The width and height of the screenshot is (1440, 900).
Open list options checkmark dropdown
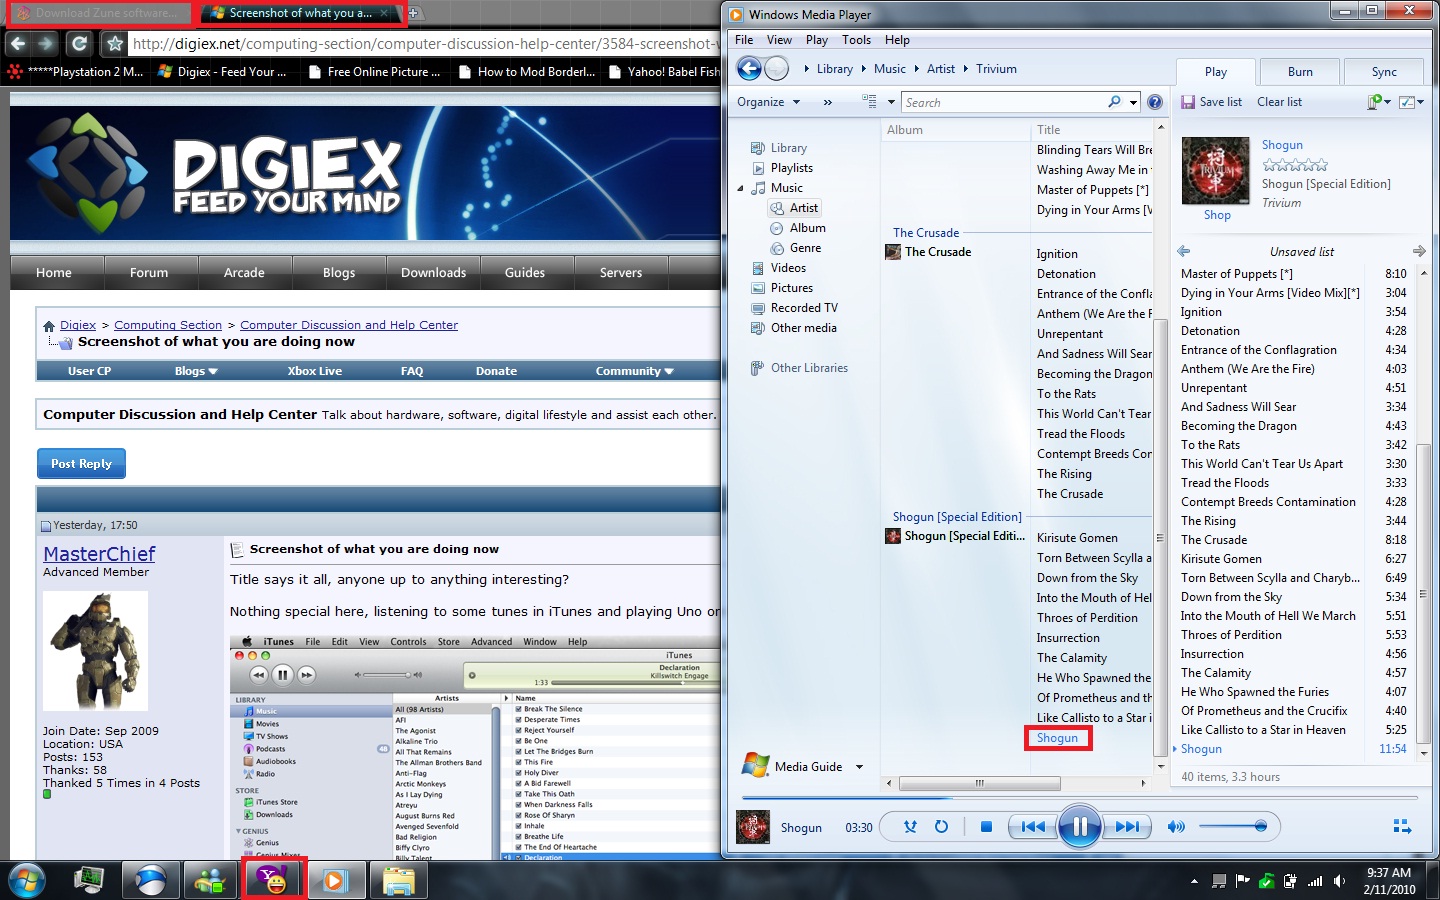tap(1412, 102)
